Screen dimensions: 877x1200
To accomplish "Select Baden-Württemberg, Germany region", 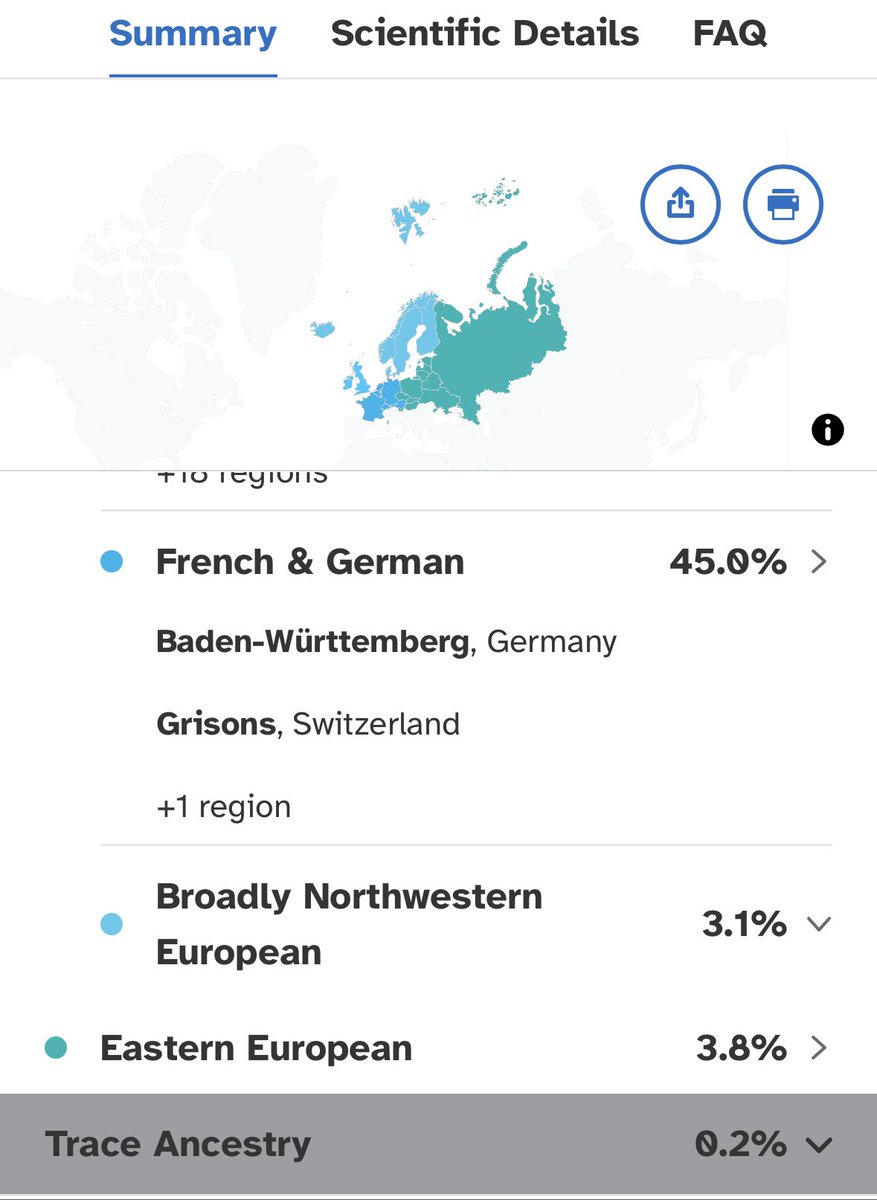I will [386, 641].
